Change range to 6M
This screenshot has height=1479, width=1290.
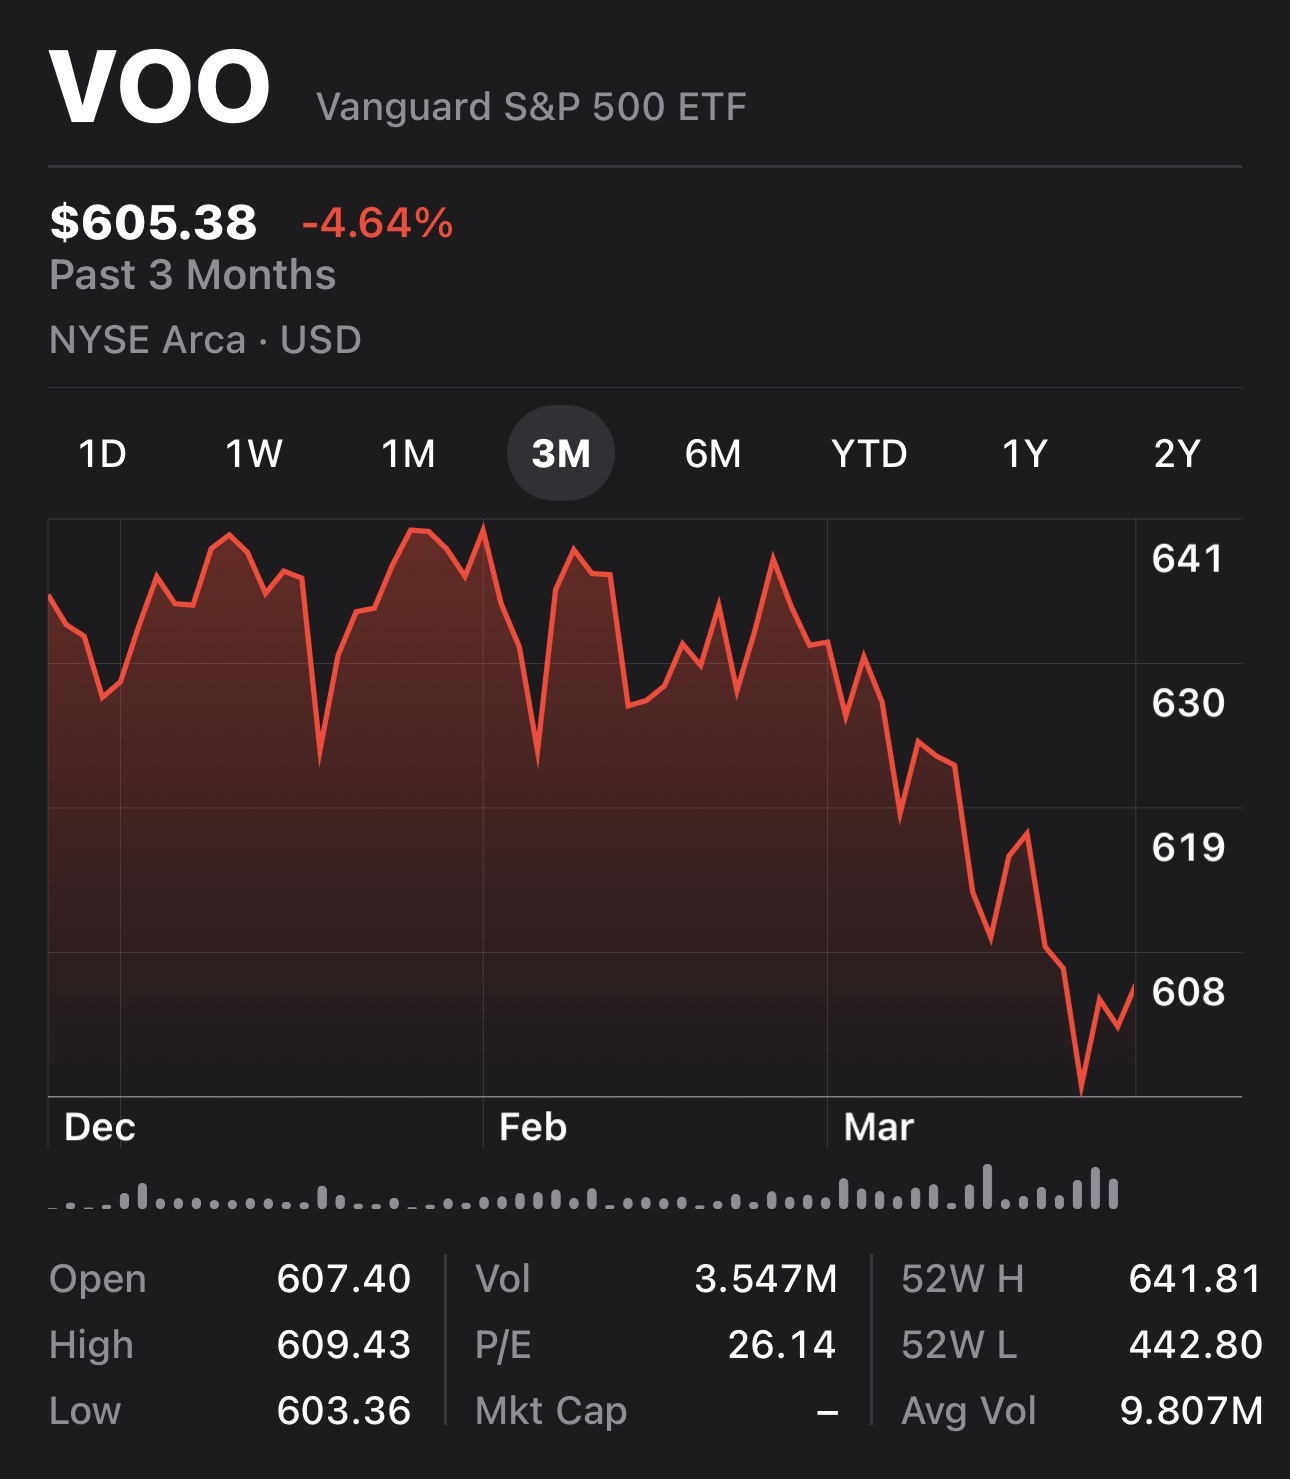(x=713, y=454)
